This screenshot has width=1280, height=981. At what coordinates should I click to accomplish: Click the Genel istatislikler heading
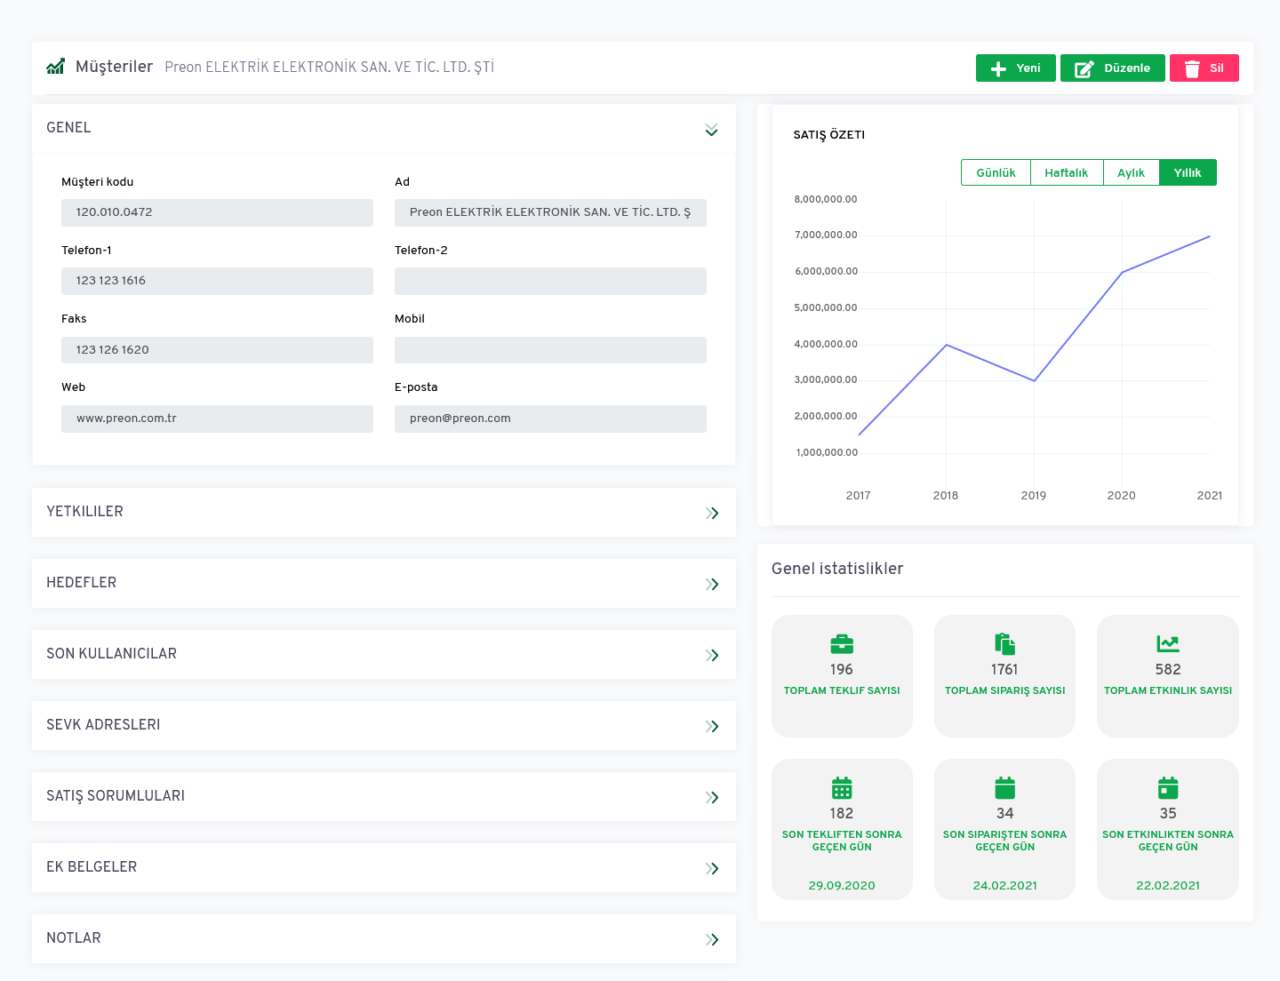click(x=837, y=568)
